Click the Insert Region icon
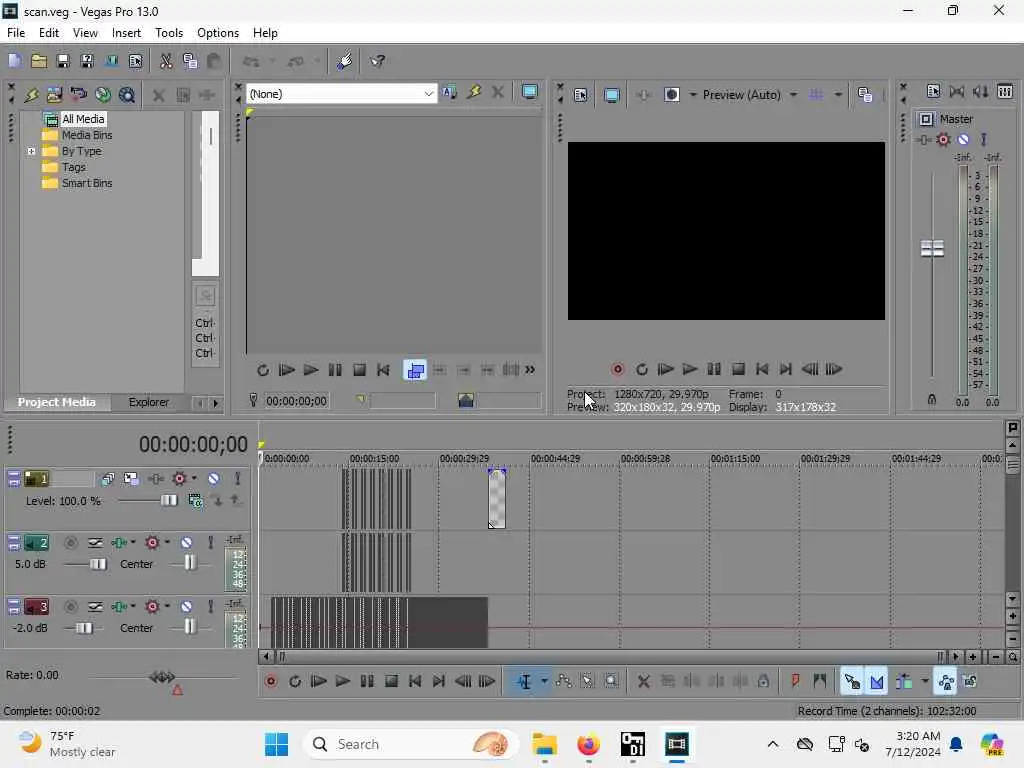Image resolution: width=1024 pixels, height=768 pixels. click(820, 682)
